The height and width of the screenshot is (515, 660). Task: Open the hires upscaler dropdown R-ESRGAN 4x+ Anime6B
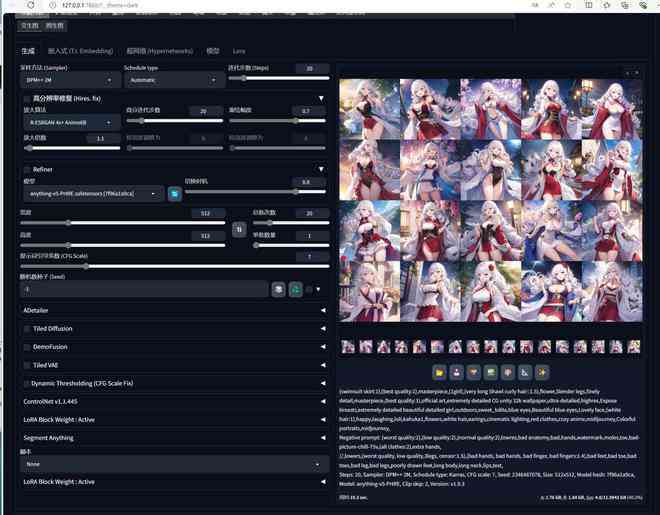(71, 122)
